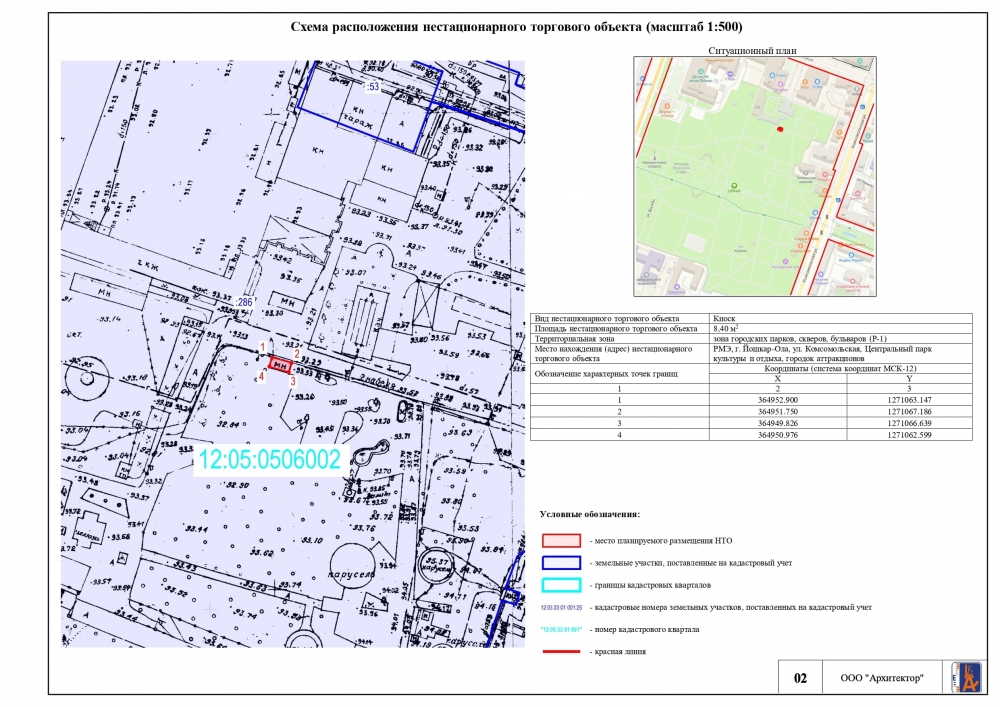Viewport: 1000px width, 707px height.
Task: Select boundary point 3 on the plan
Action: (x=293, y=381)
